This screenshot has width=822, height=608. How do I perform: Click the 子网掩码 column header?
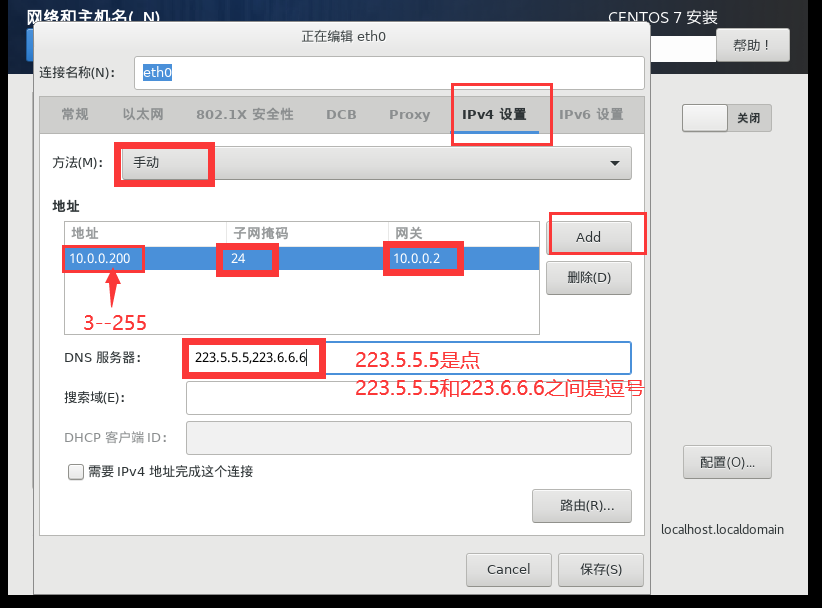(307, 233)
